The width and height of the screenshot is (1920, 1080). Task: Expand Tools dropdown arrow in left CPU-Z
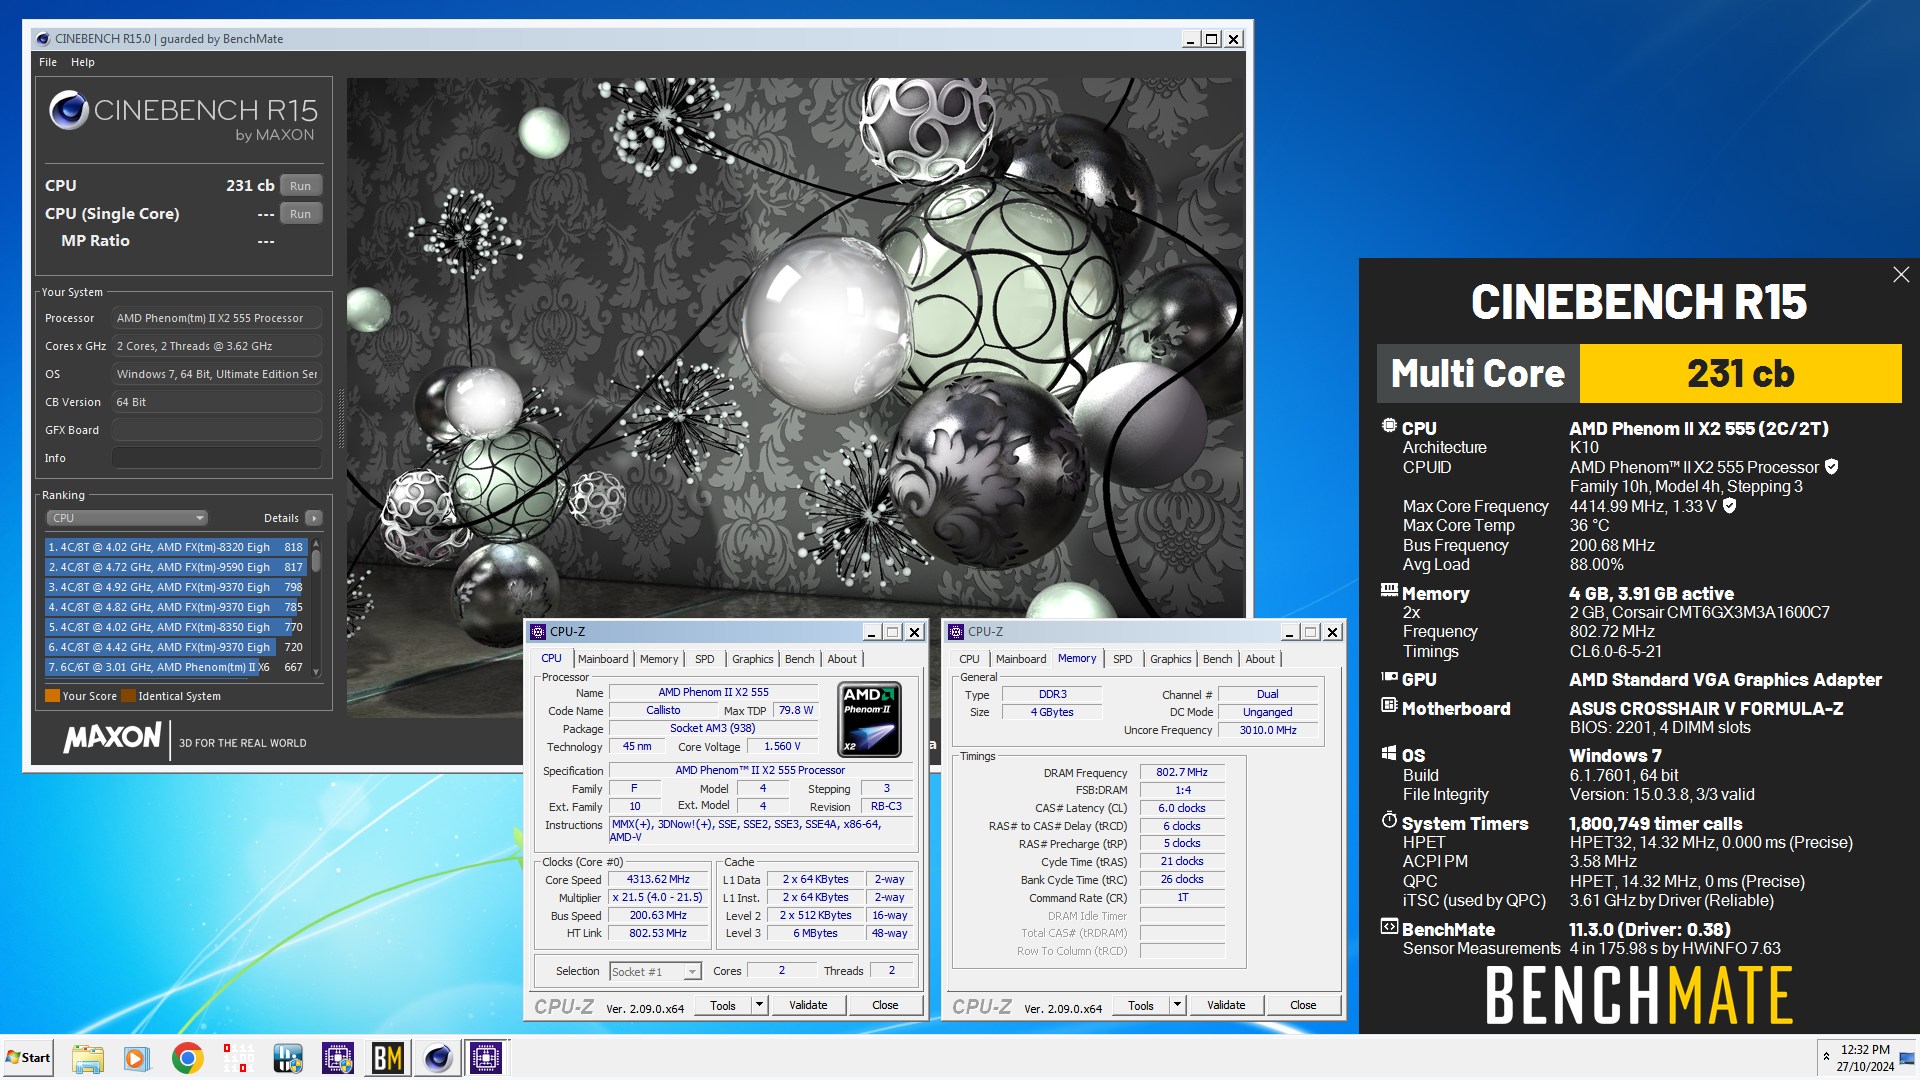click(759, 1006)
